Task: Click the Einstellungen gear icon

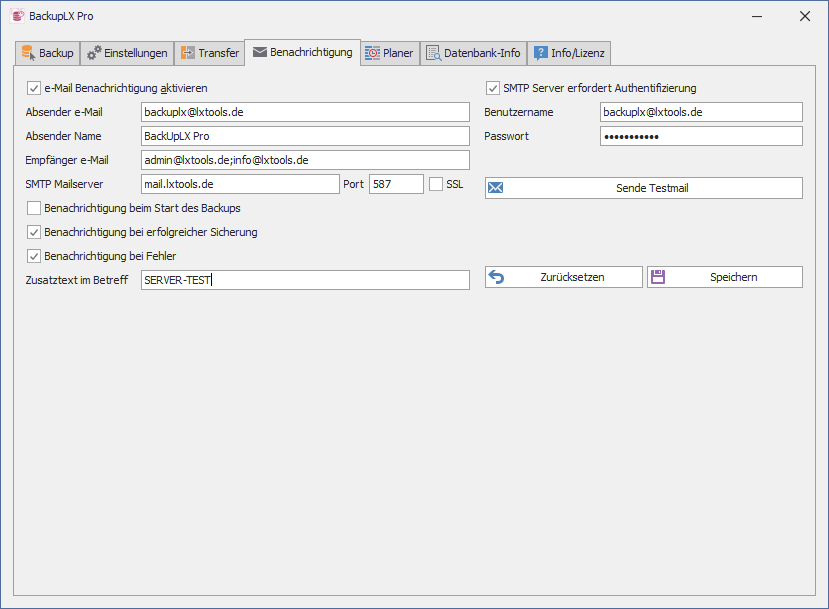Action: pos(94,53)
